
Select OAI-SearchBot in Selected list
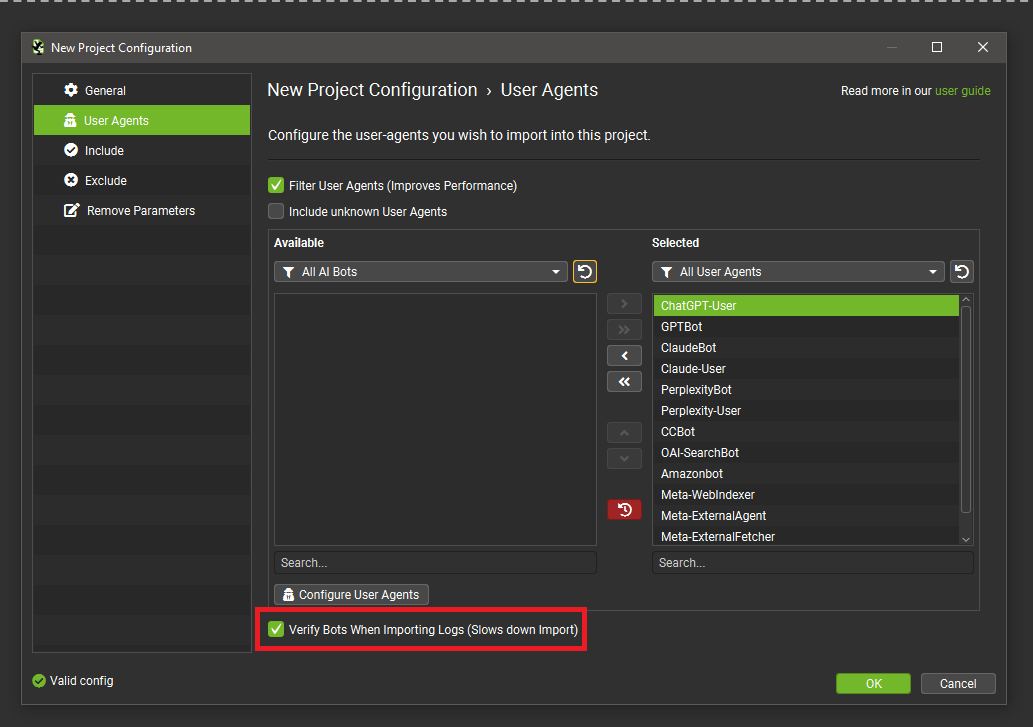(806, 453)
